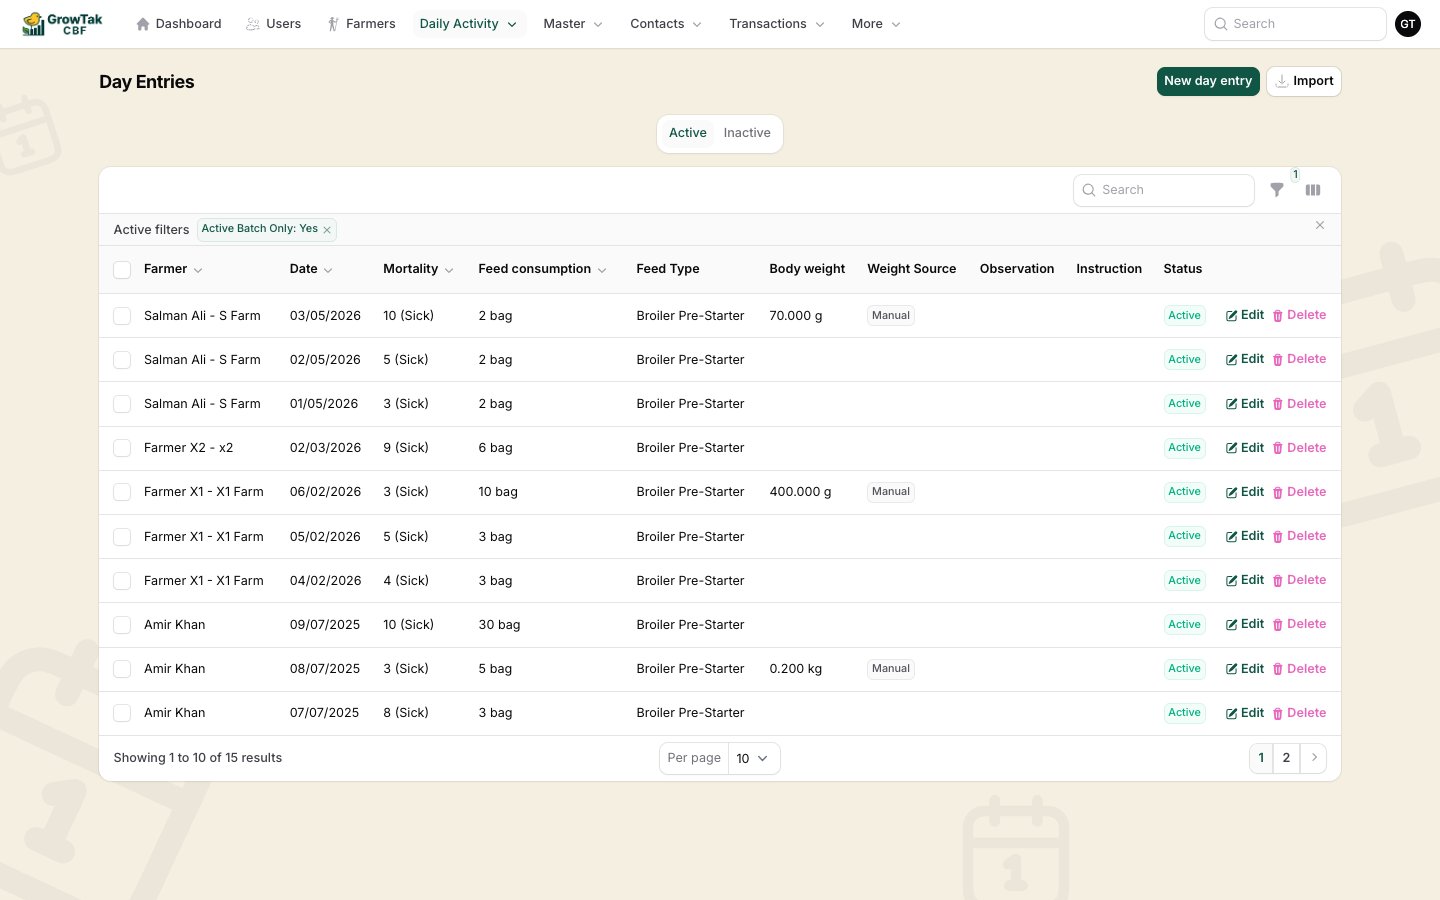1440x900 pixels.
Task: Check the select-all header checkbox
Action: pos(122,270)
